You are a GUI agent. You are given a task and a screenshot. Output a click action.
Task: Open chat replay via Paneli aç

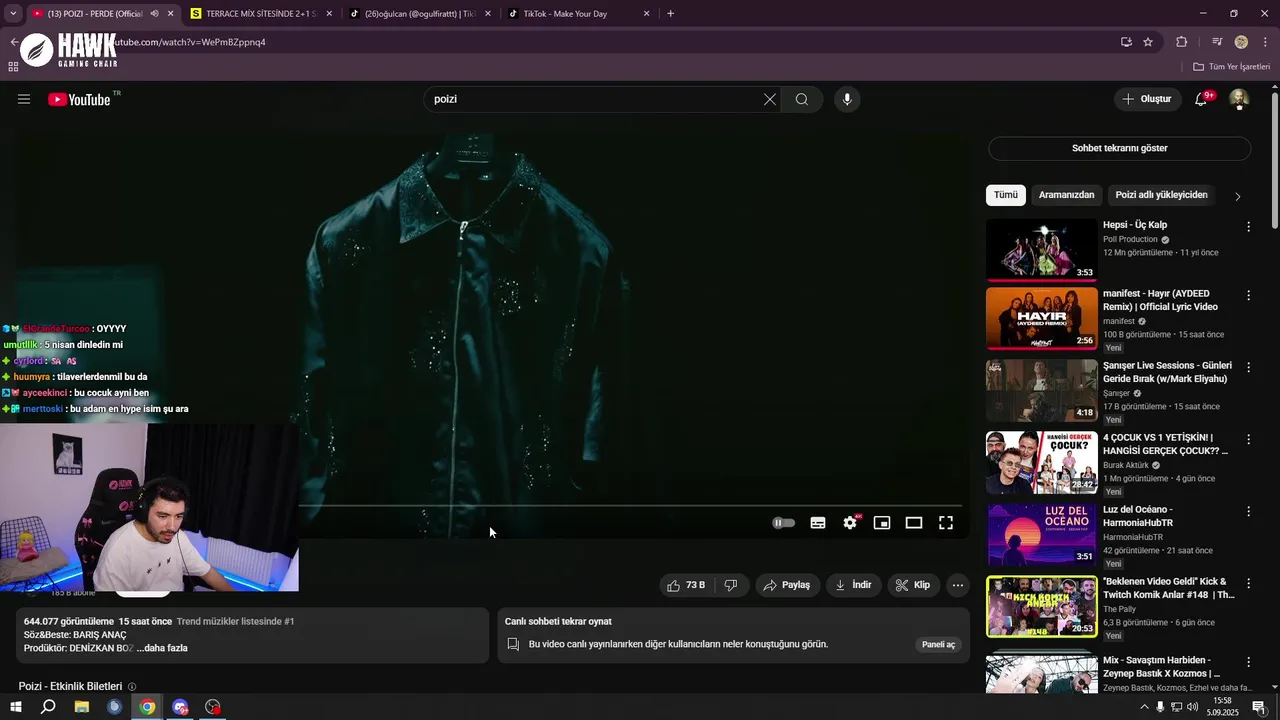[938, 644]
